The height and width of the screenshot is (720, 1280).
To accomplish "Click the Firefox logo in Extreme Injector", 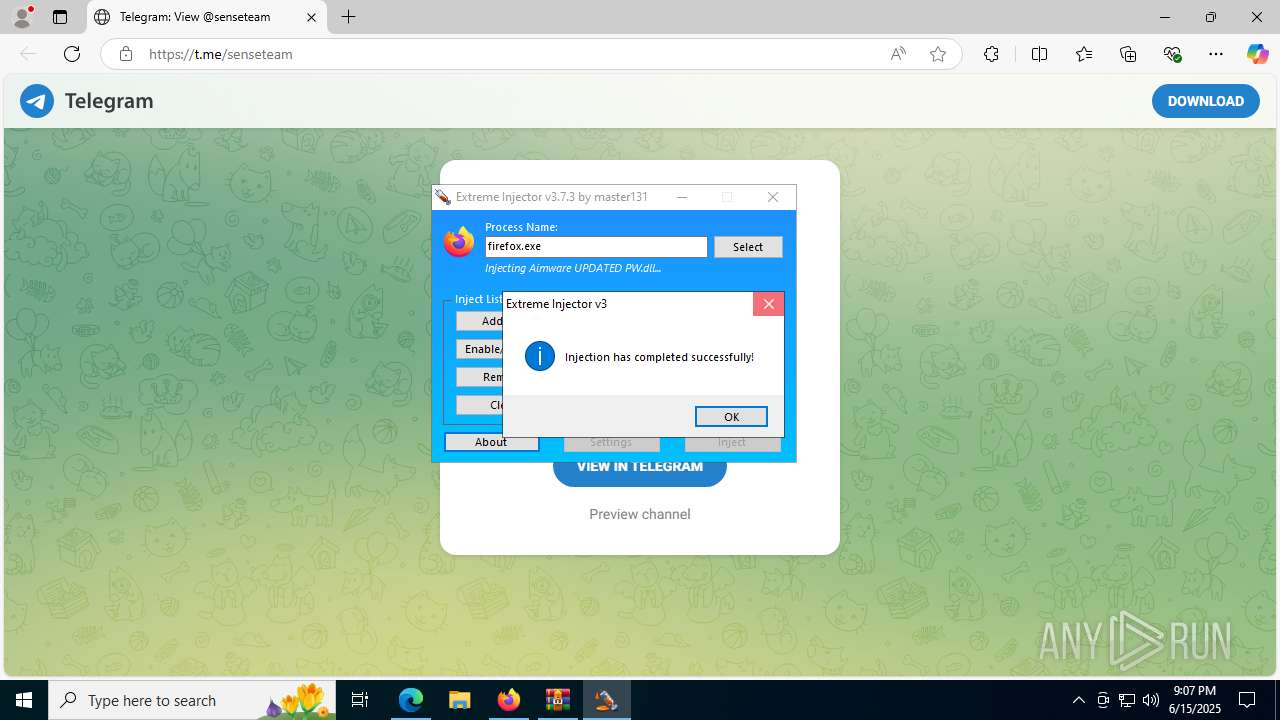I will 459,242.
